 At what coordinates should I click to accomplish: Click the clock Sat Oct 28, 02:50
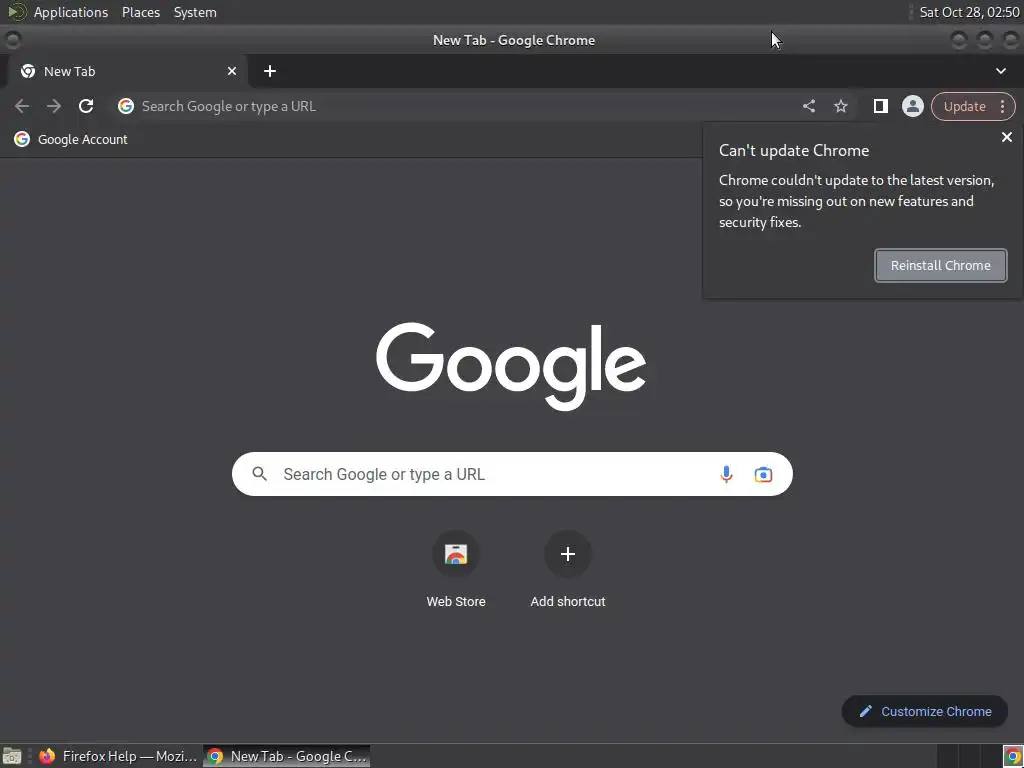969,12
